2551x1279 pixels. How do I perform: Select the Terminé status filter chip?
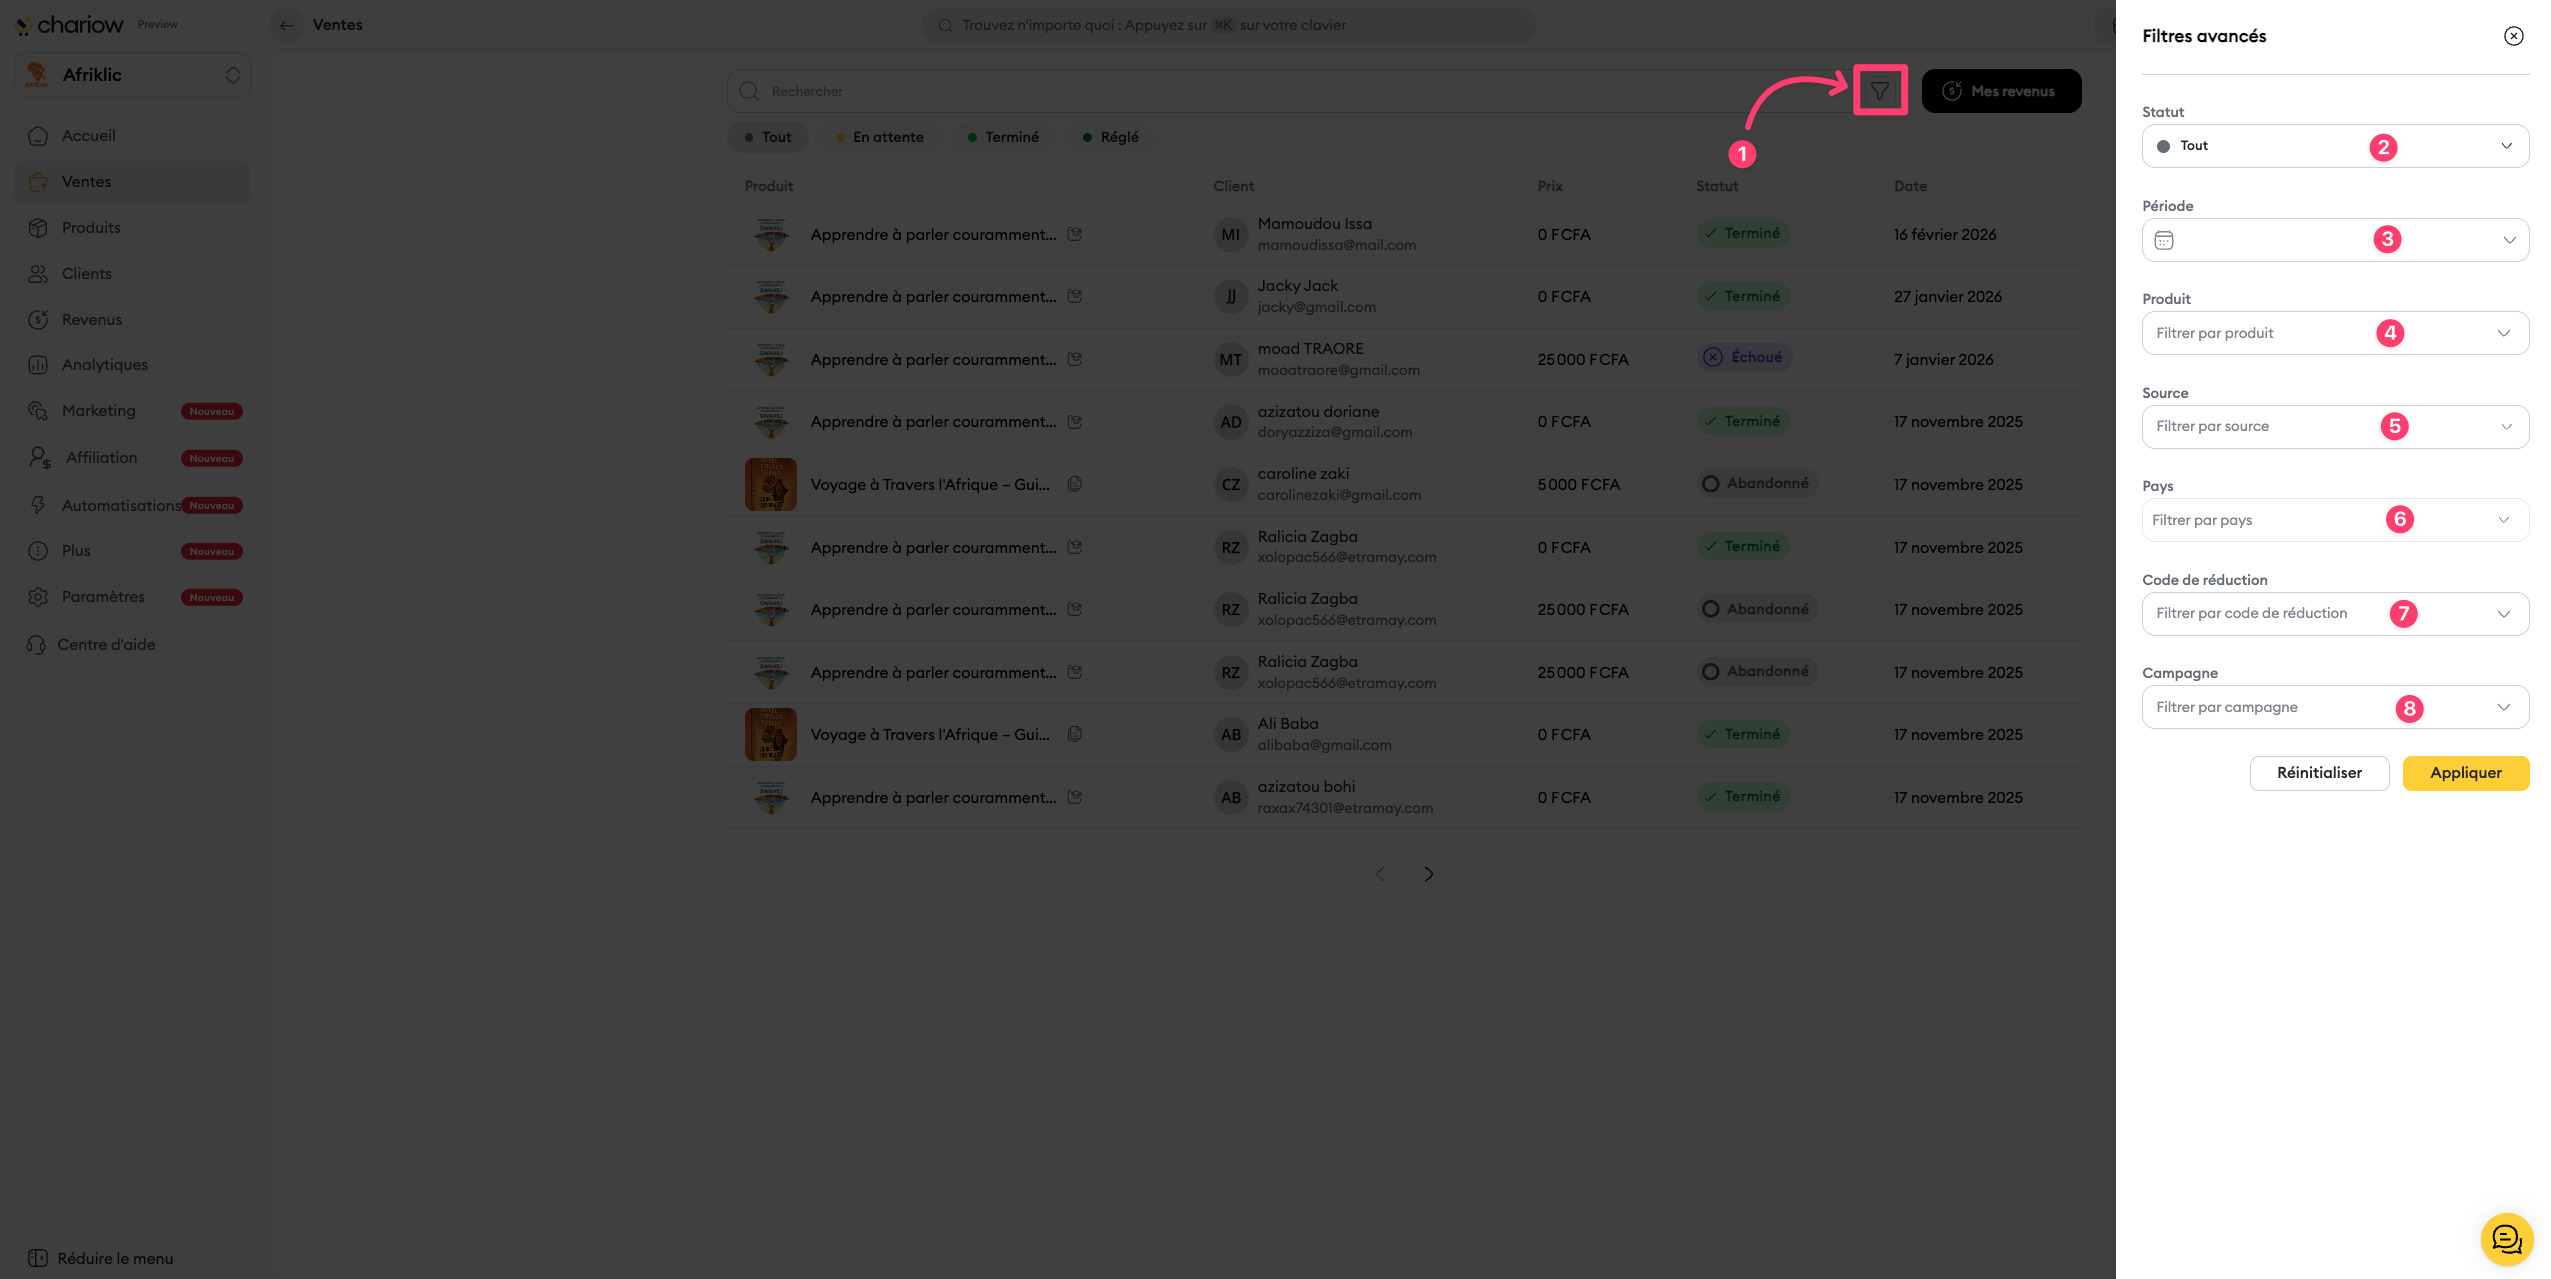coord(1003,137)
